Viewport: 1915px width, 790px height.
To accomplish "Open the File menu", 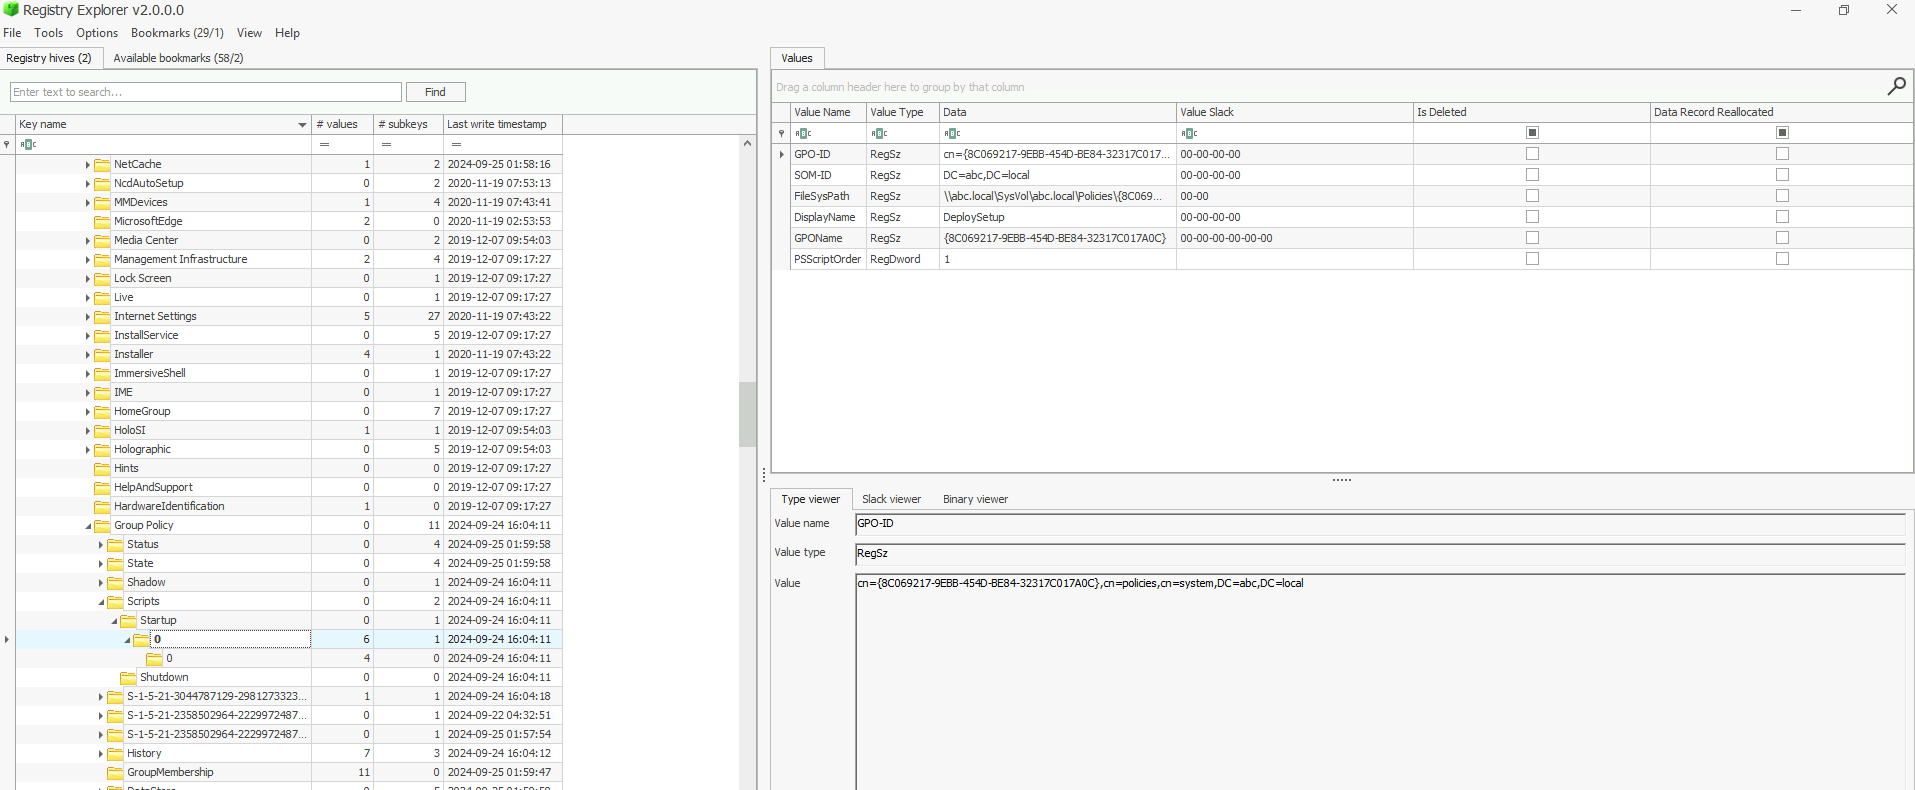I will tap(12, 33).
